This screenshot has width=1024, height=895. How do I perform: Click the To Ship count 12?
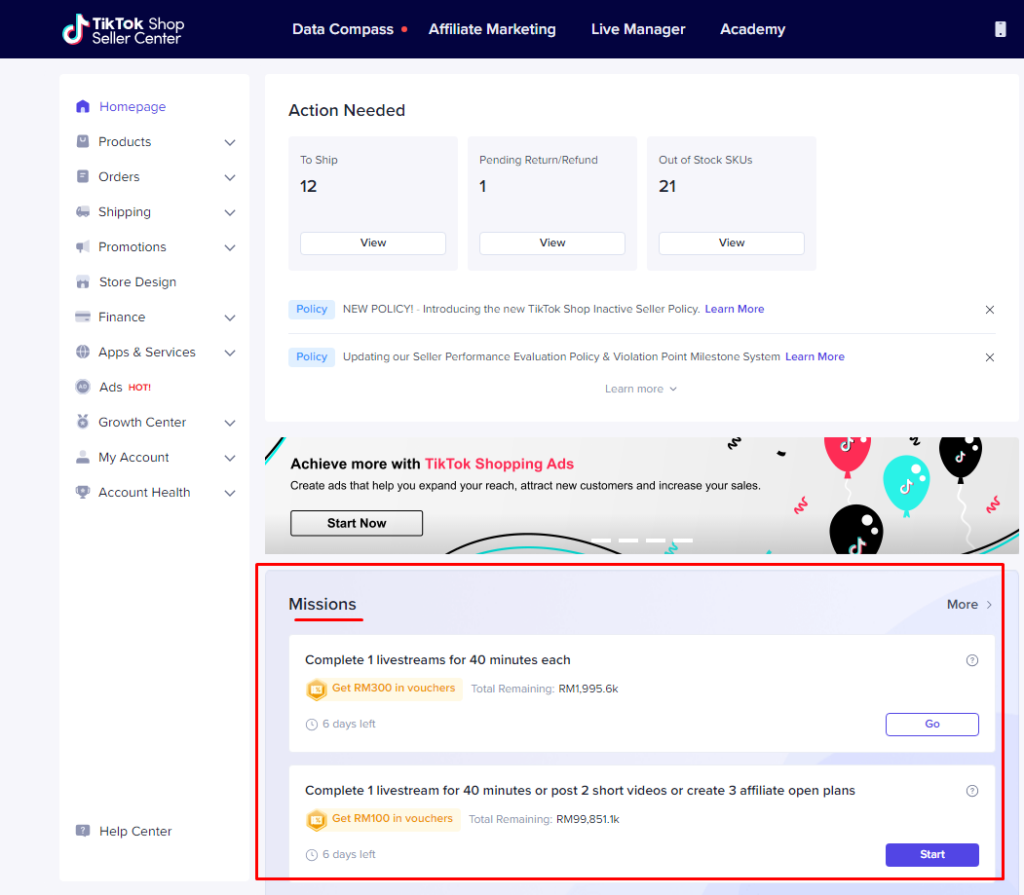(x=308, y=187)
